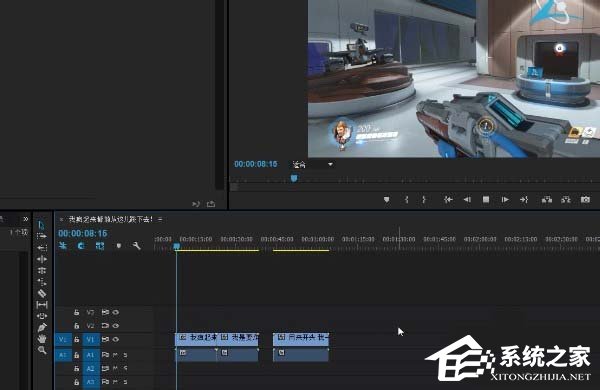Screen dimensions: 600x390
Task: Click timeline ruler playhead handle
Action: click(176, 246)
